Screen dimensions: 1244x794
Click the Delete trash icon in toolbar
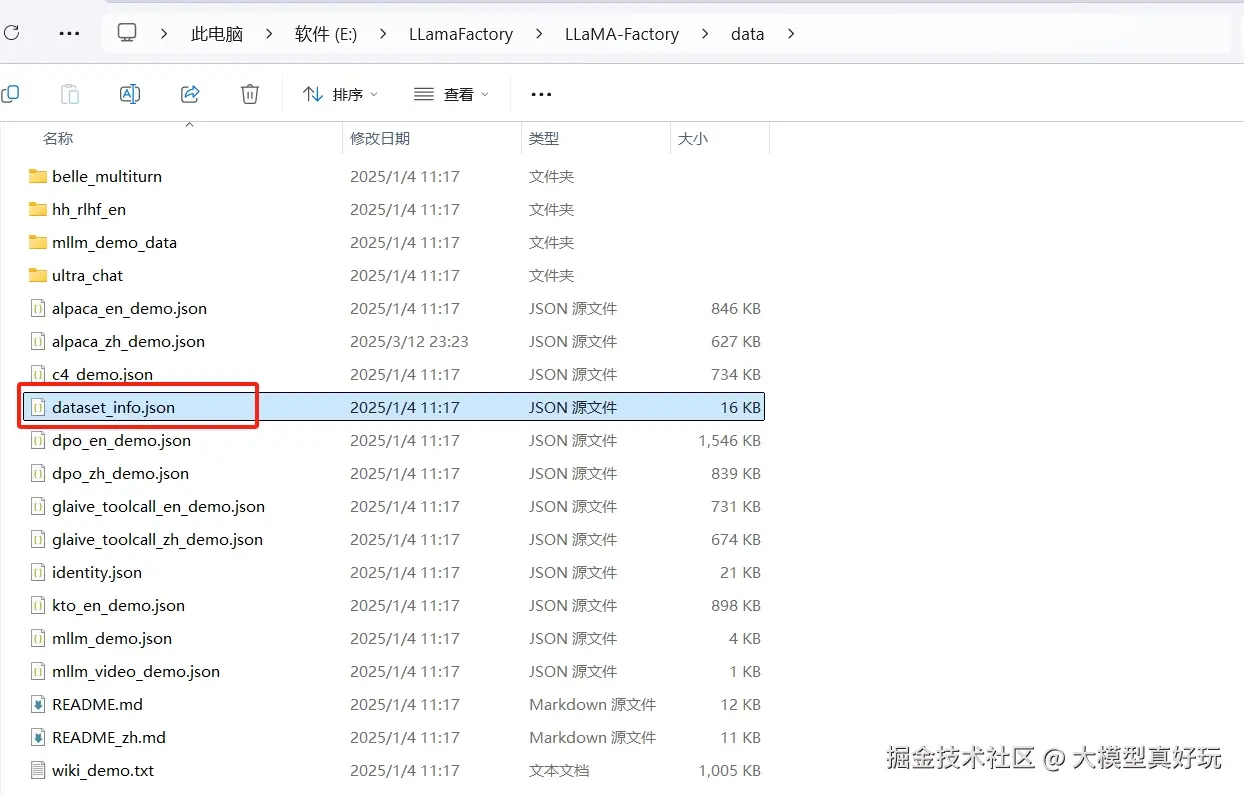[x=250, y=94]
